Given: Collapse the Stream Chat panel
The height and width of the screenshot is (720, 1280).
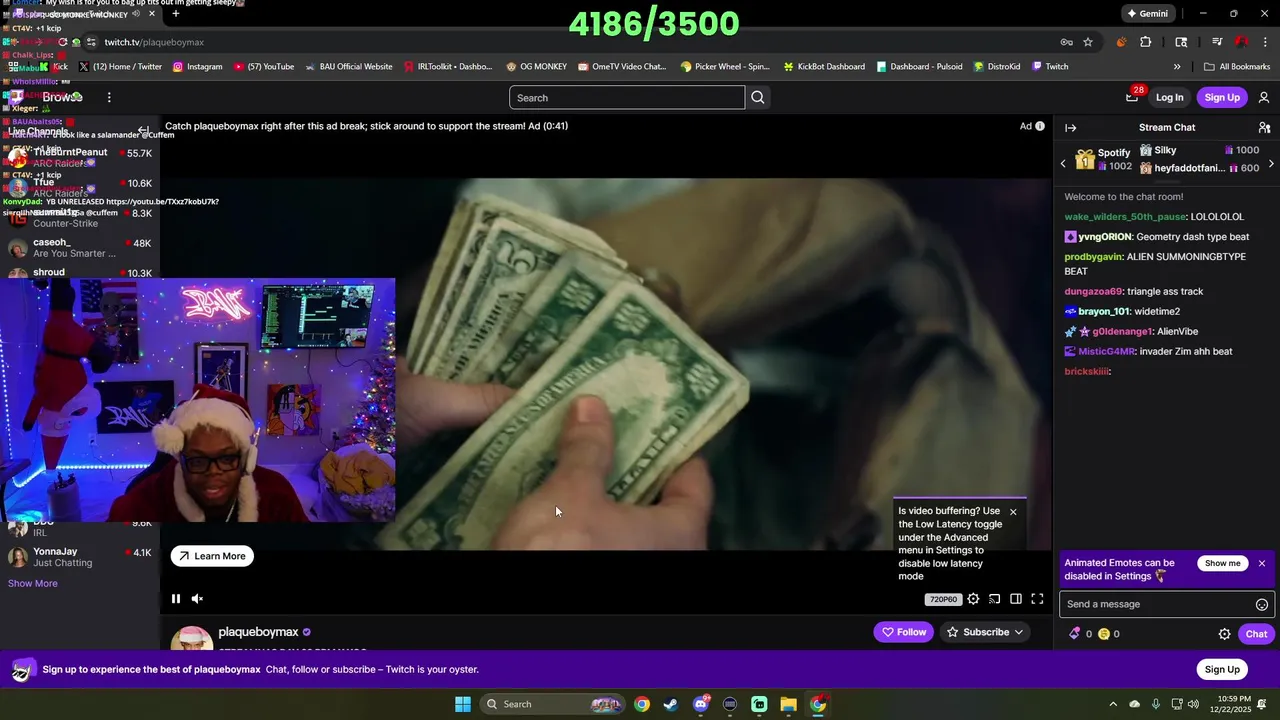Looking at the screenshot, I should [1070, 128].
